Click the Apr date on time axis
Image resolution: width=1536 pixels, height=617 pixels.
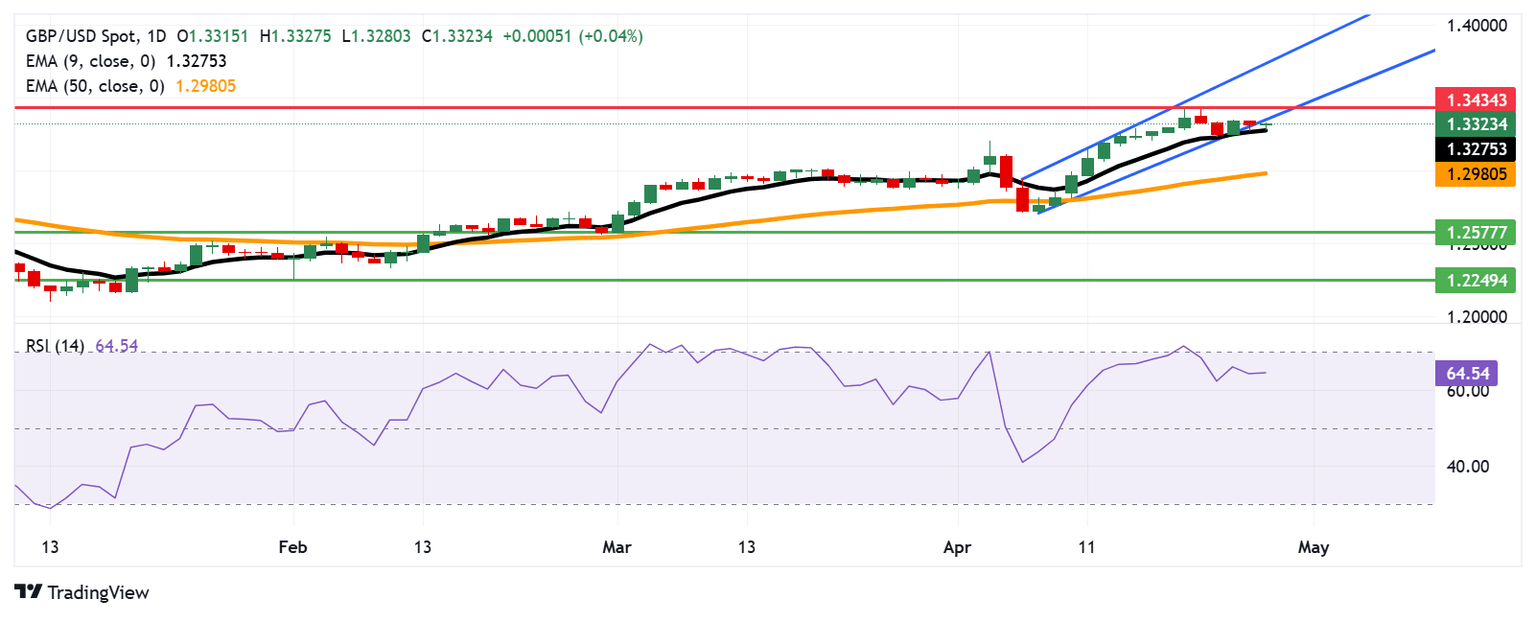(957, 548)
